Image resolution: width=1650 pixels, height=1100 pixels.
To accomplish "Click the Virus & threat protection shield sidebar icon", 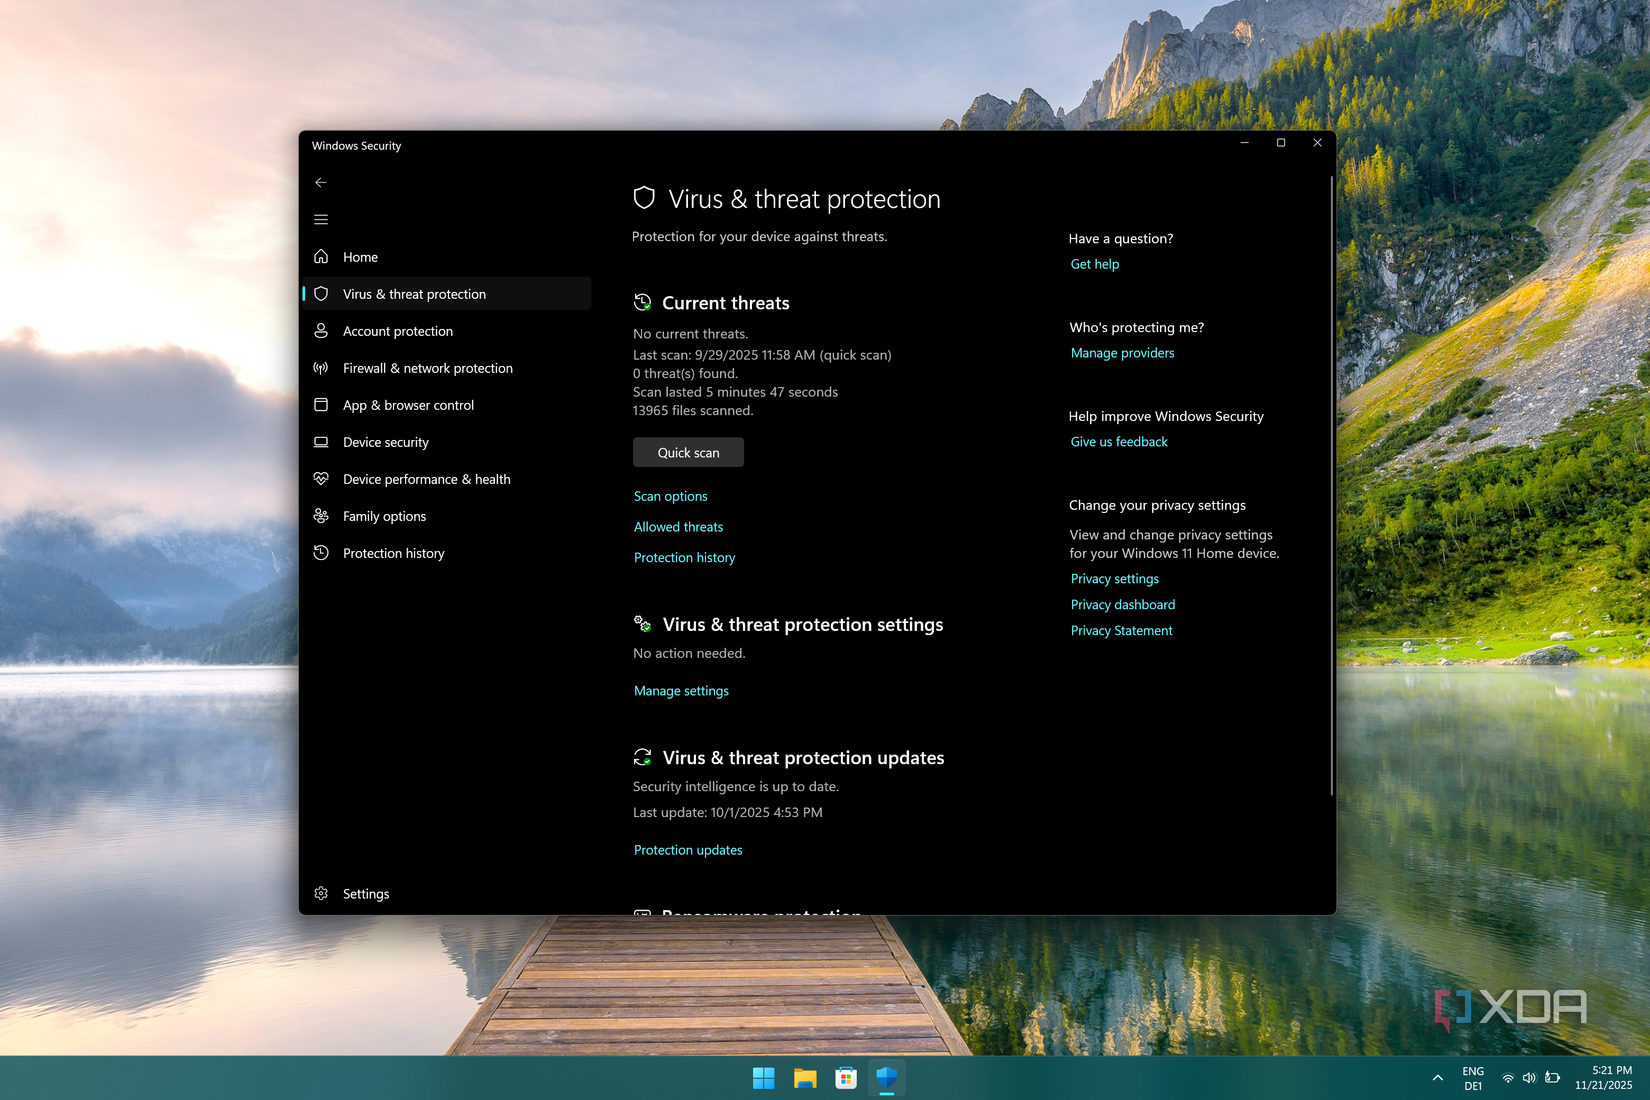I will click(321, 293).
